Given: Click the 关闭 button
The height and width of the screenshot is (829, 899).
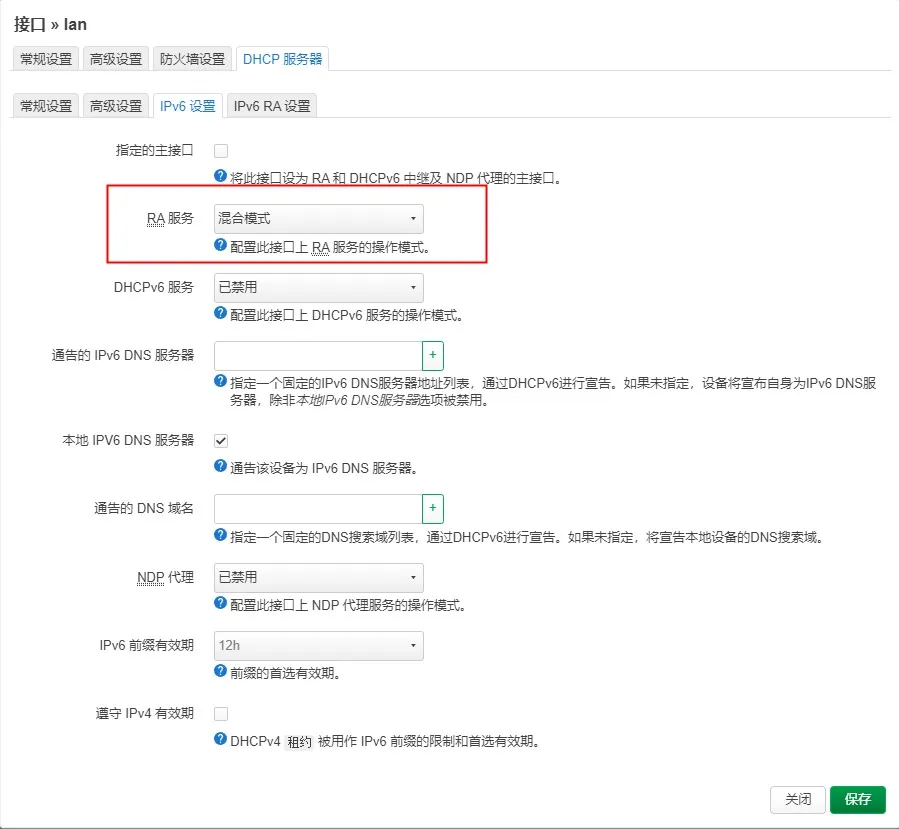Looking at the screenshot, I should 798,799.
